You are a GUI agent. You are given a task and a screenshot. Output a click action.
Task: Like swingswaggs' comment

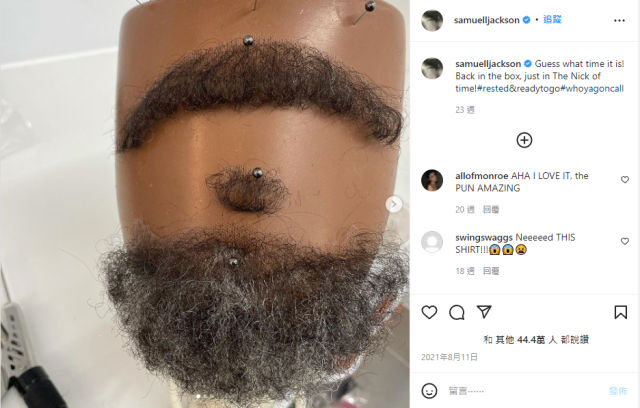click(624, 241)
